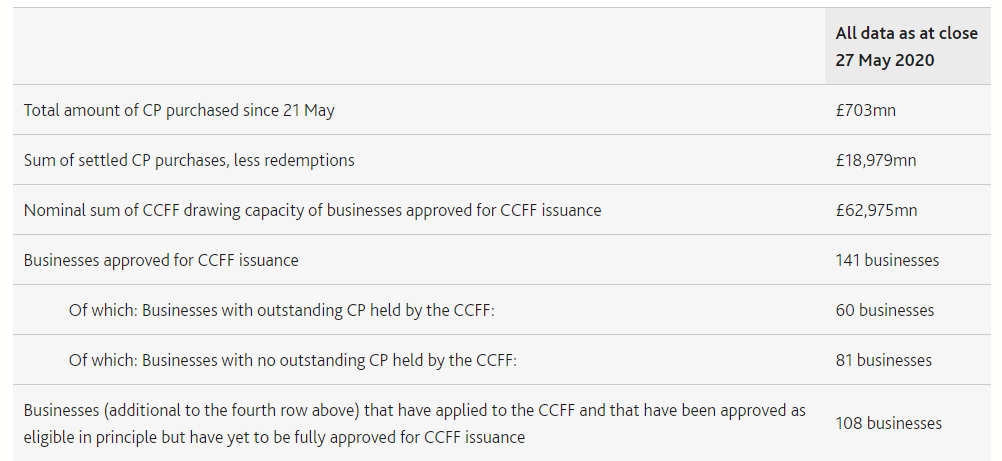The width and height of the screenshot is (1002, 461).
Task: Select 'Businesses with outstanding CP held' sub-row
Action: click(282, 310)
